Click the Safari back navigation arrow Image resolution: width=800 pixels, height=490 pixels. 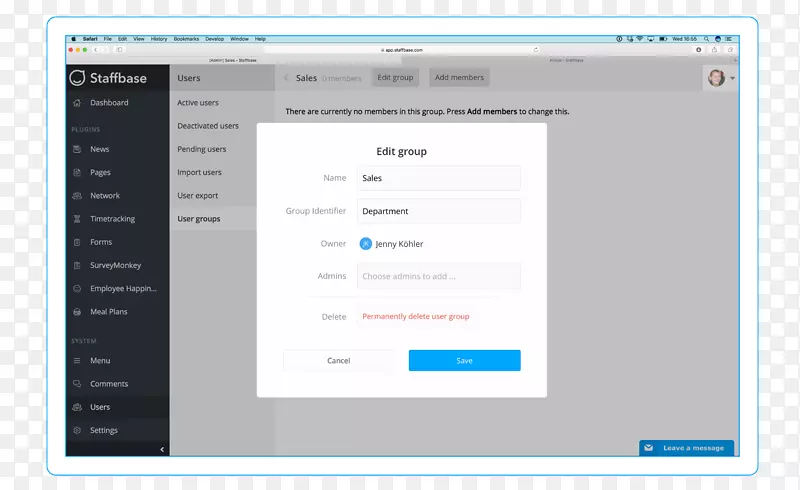pyautogui.click(x=95, y=50)
